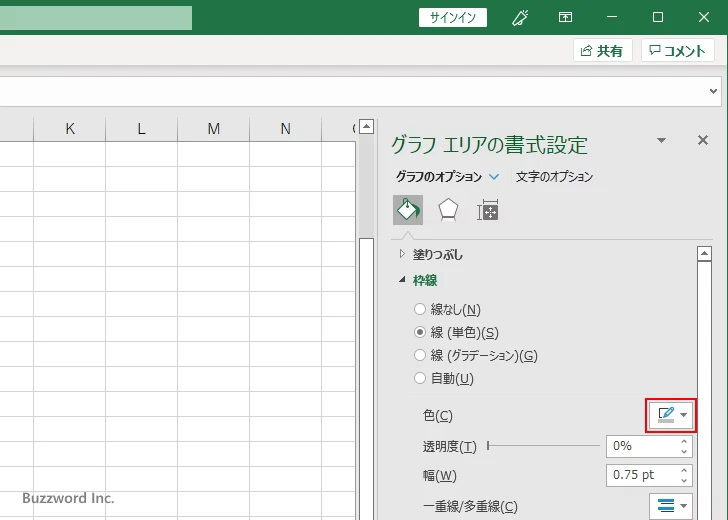Click the pen drawing icon in title bar
728x520 pixels.
click(520, 17)
